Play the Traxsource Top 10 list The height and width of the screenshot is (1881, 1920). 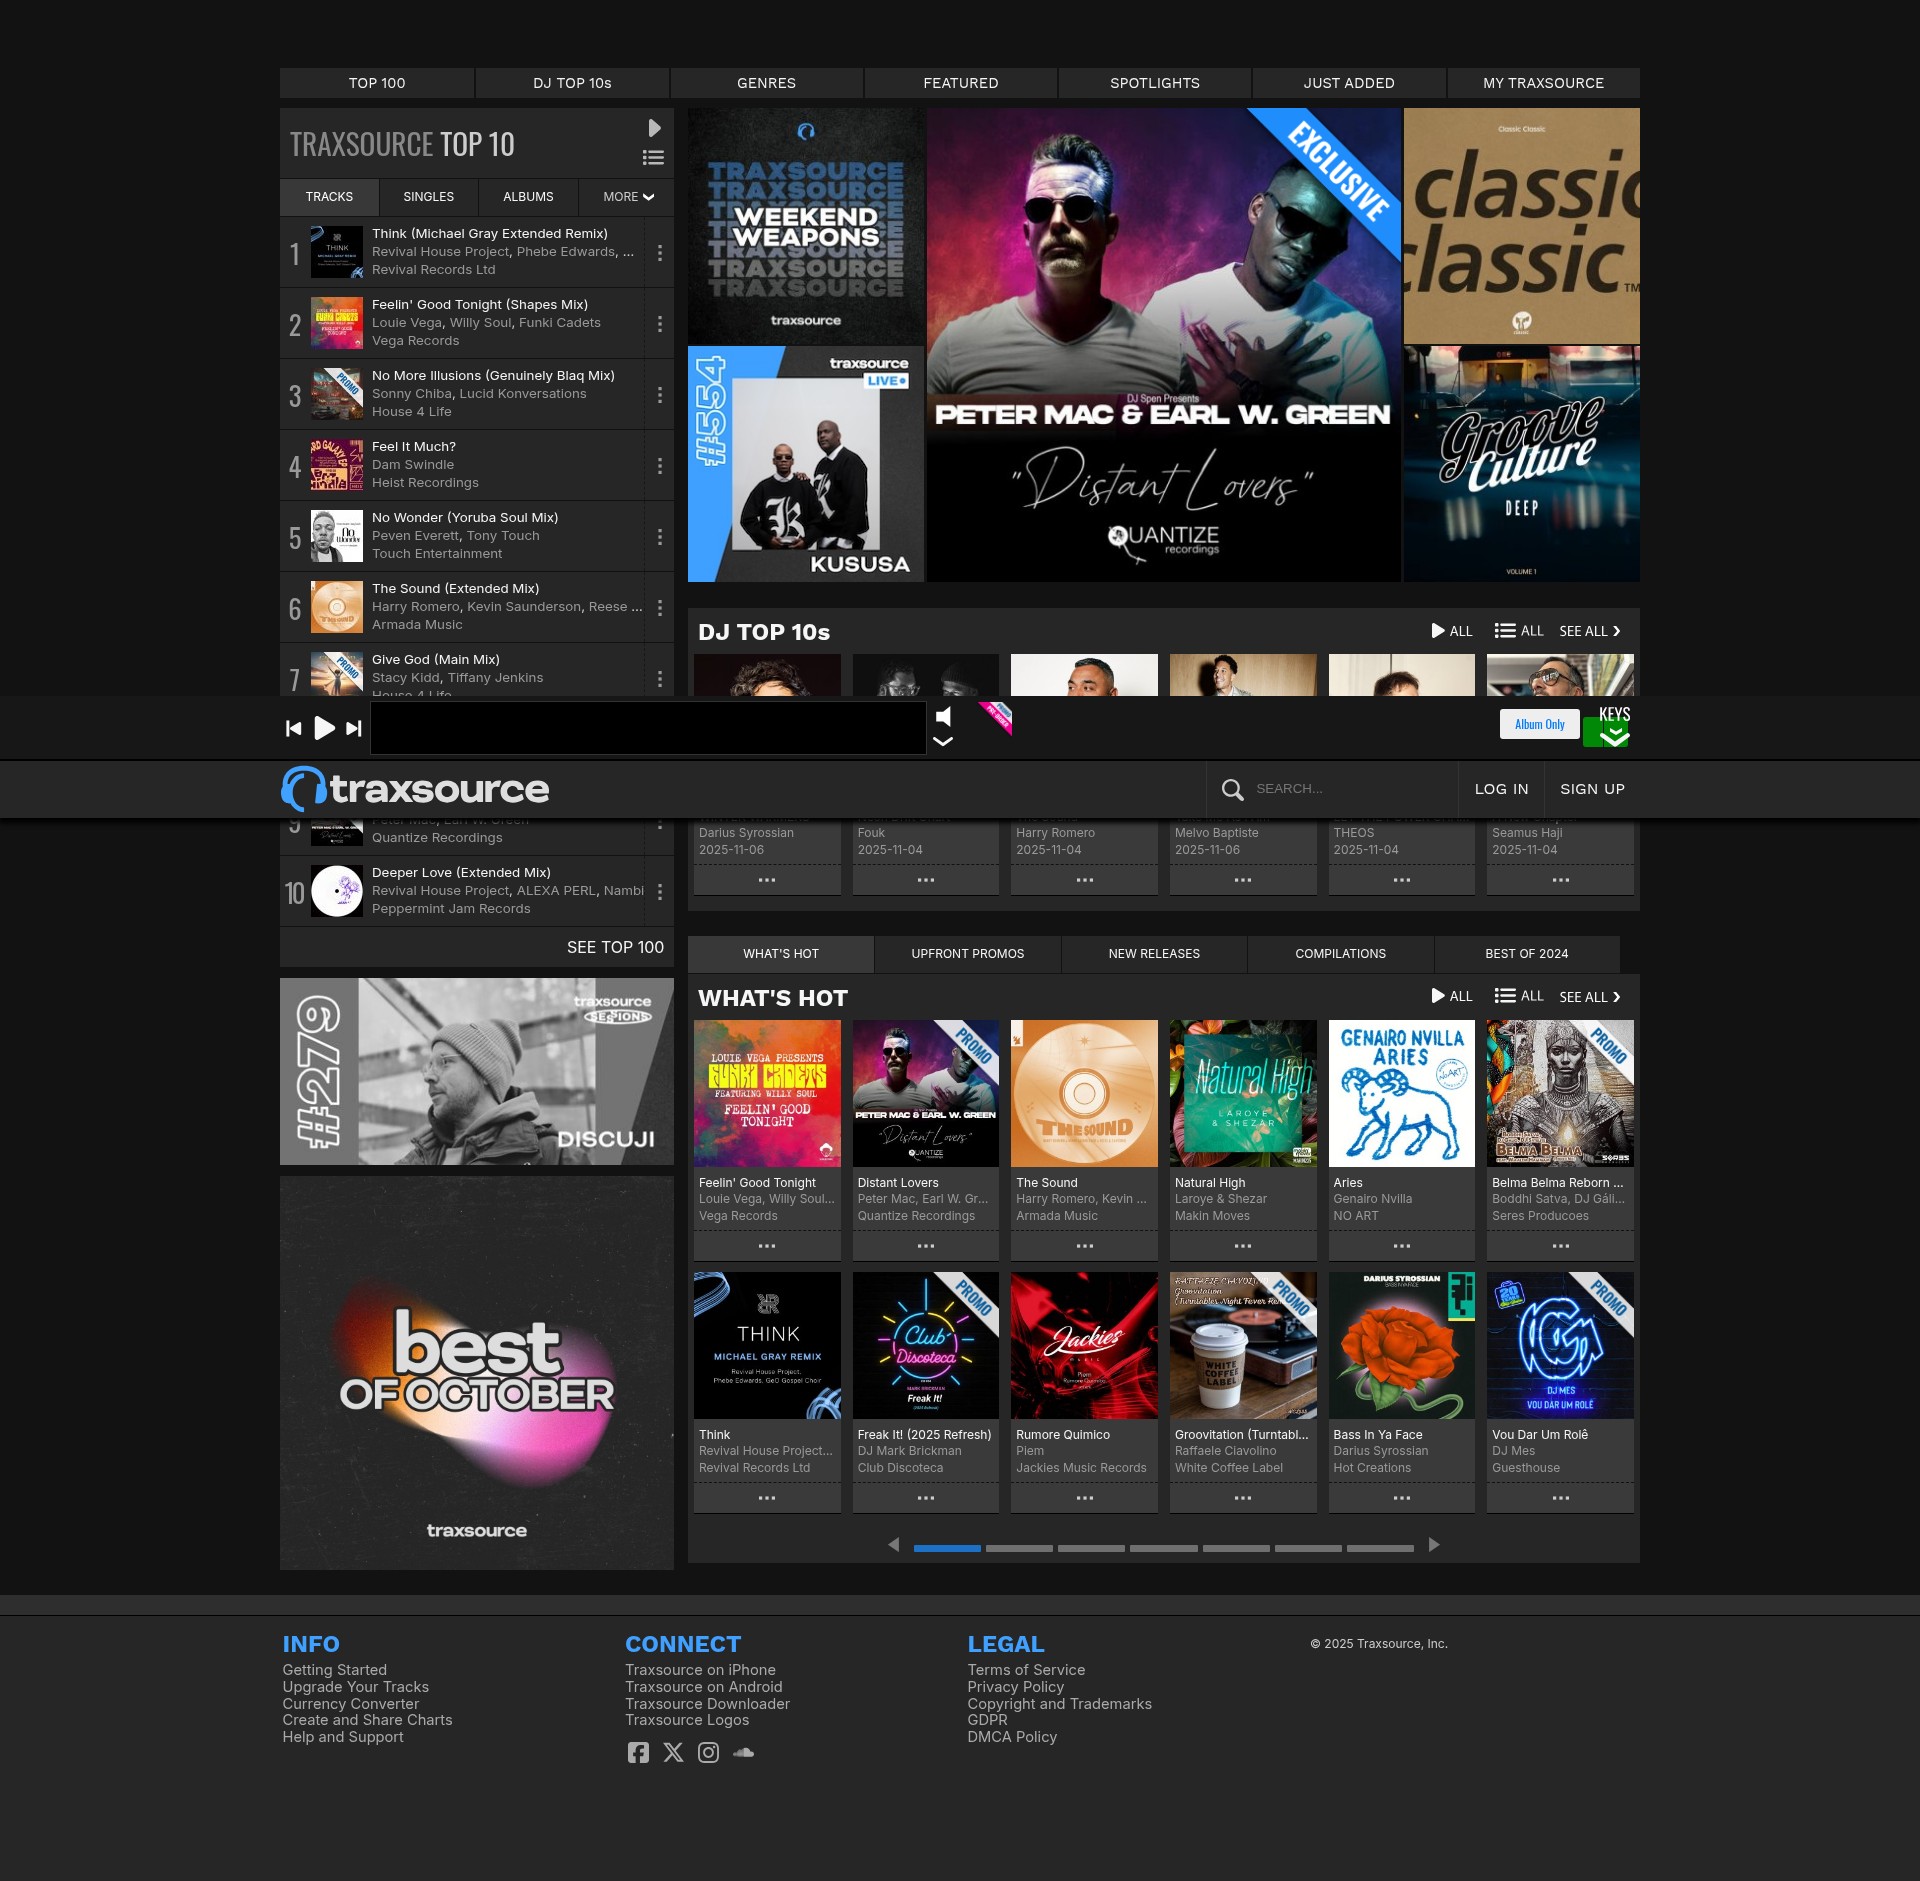coord(654,128)
